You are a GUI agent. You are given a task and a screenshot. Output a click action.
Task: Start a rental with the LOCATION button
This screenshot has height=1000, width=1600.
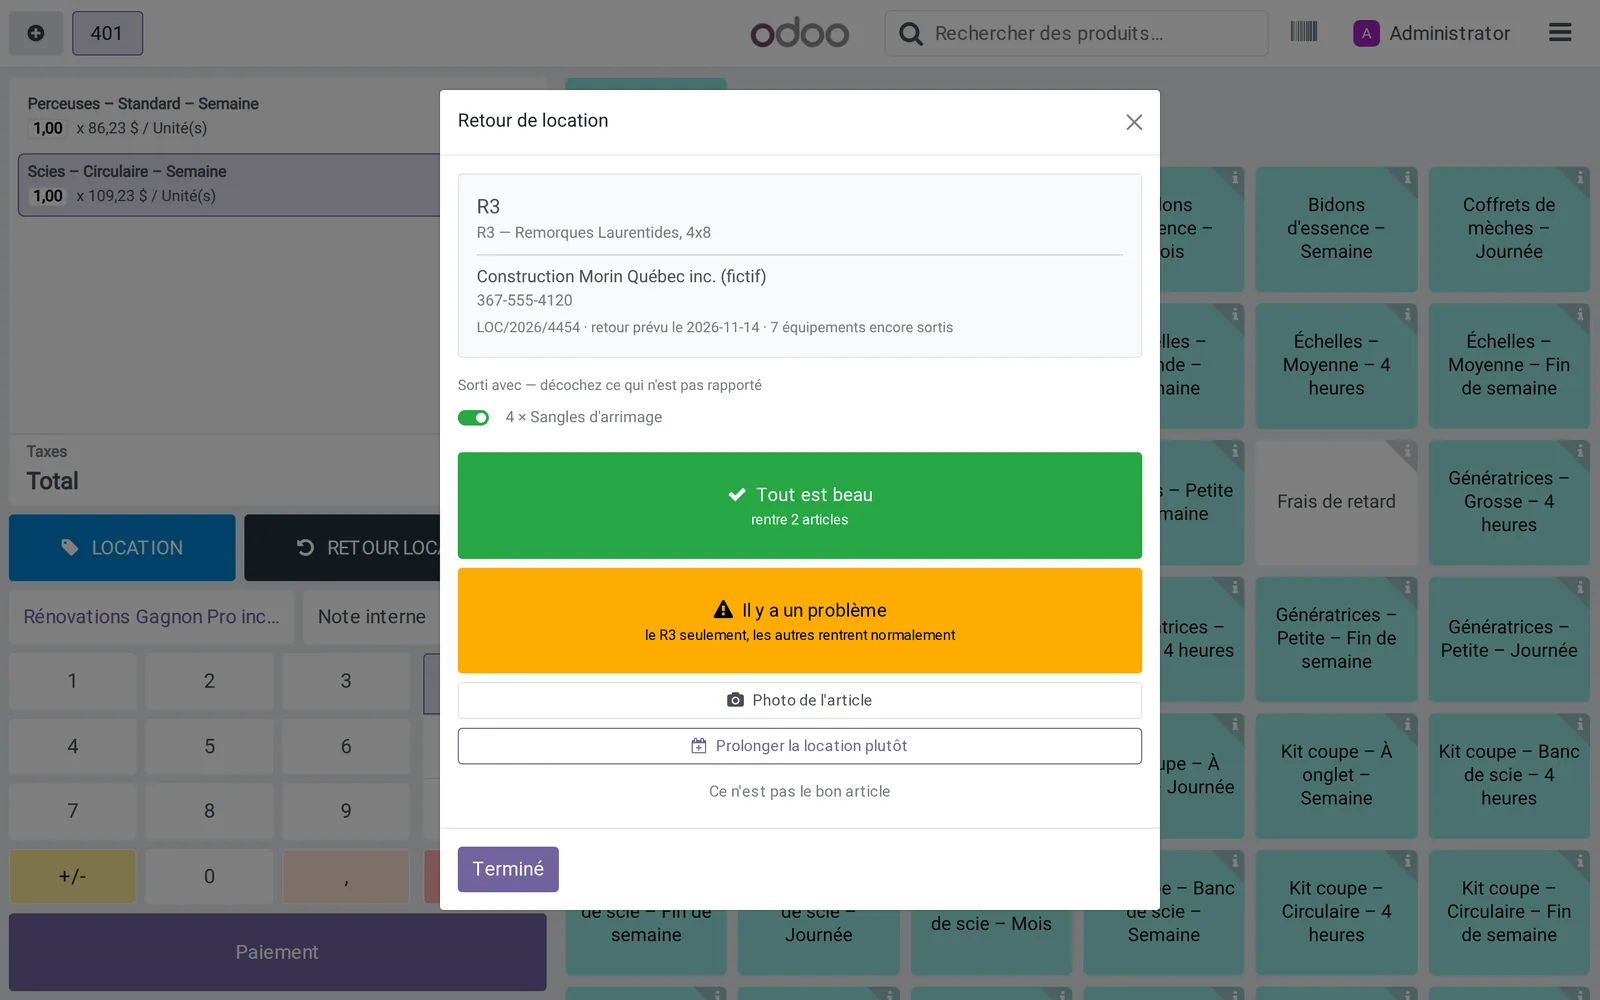point(122,548)
